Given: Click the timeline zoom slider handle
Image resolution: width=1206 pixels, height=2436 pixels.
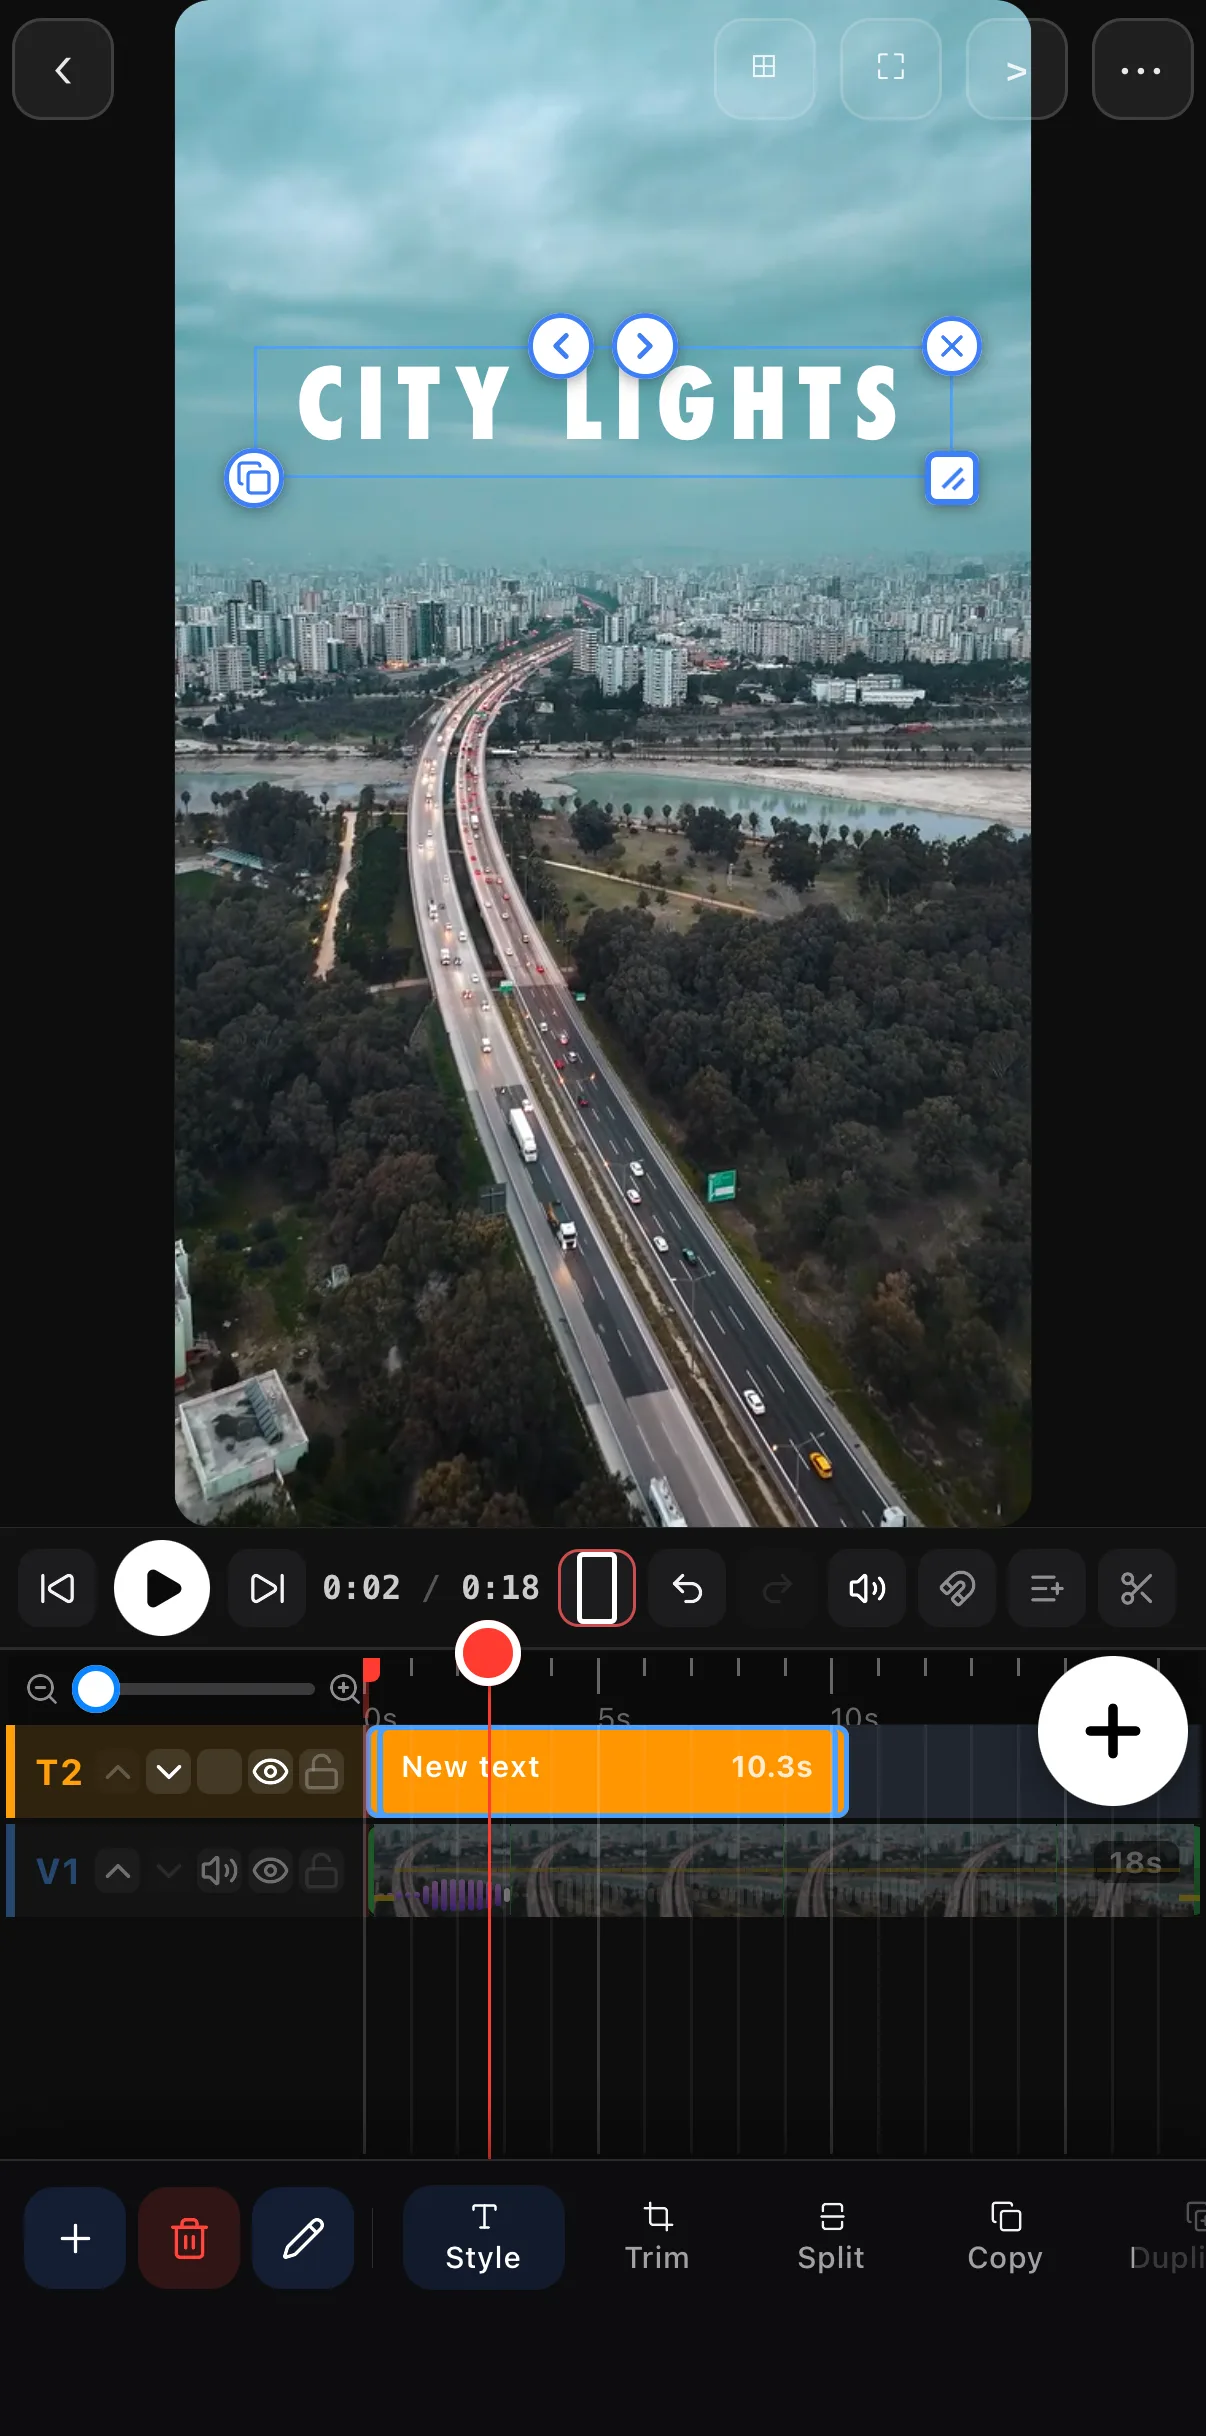Looking at the screenshot, I should pos(96,1689).
